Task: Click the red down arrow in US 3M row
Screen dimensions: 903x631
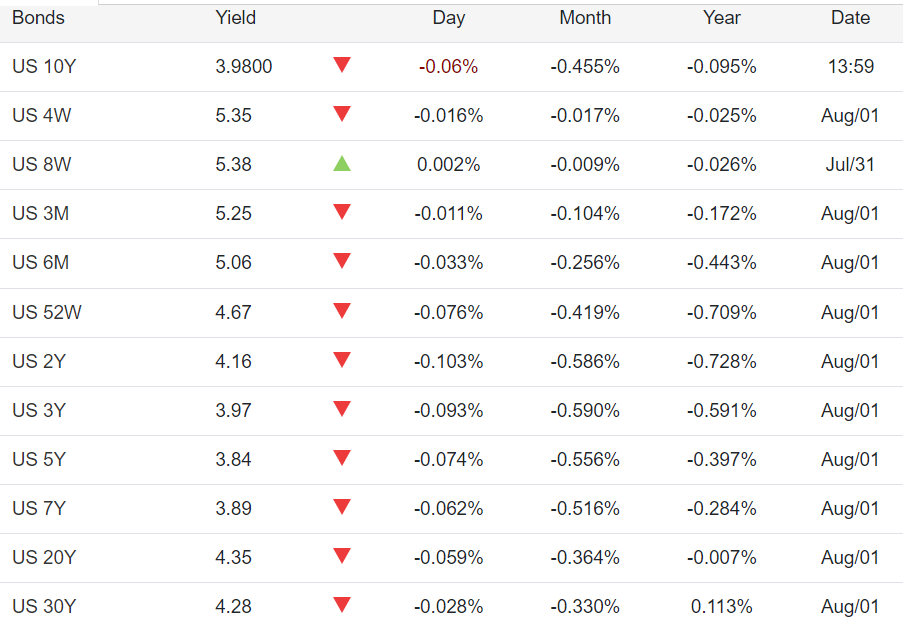Action: (x=342, y=211)
